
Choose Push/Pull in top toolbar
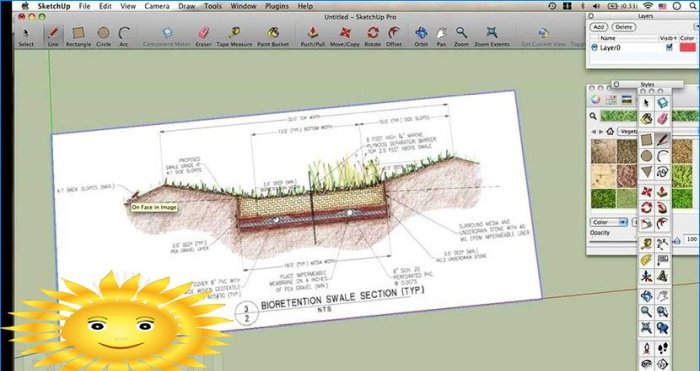pyautogui.click(x=313, y=36)
